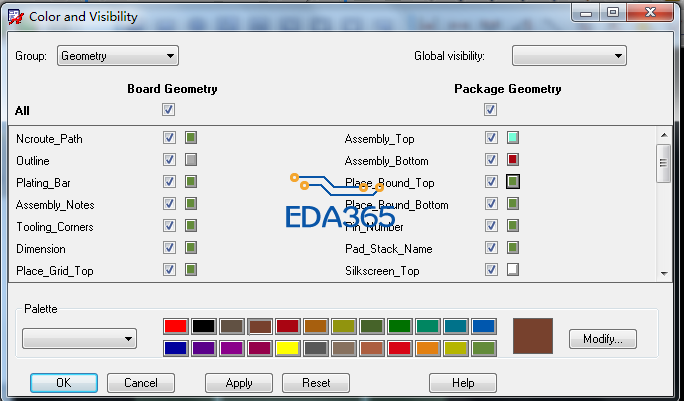This screenshot has height=401, width=684.
Task: Toggle Assembly_Notes visibility checkbox
Action: tap(169, 203)
